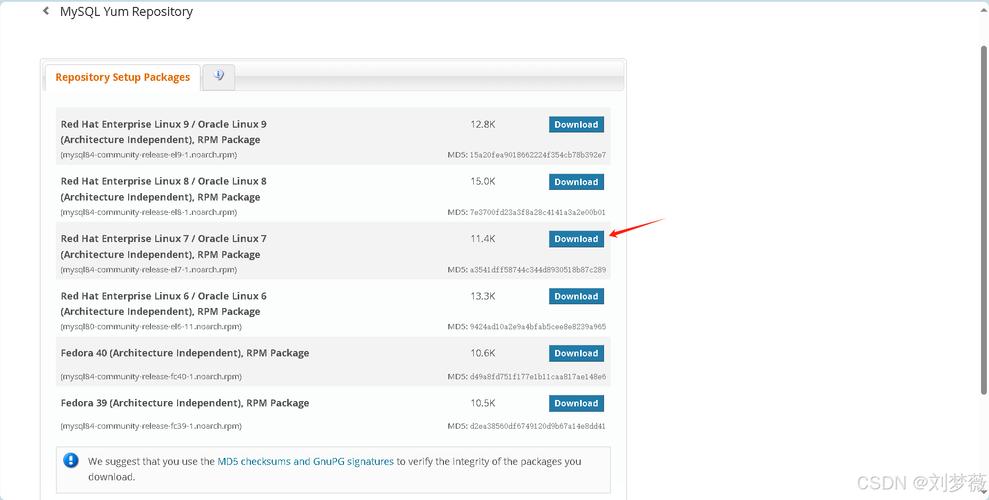Download the Red Hat Enterprise Linux 8 package
Screen dimensions: 989x500
coord(576,182)
